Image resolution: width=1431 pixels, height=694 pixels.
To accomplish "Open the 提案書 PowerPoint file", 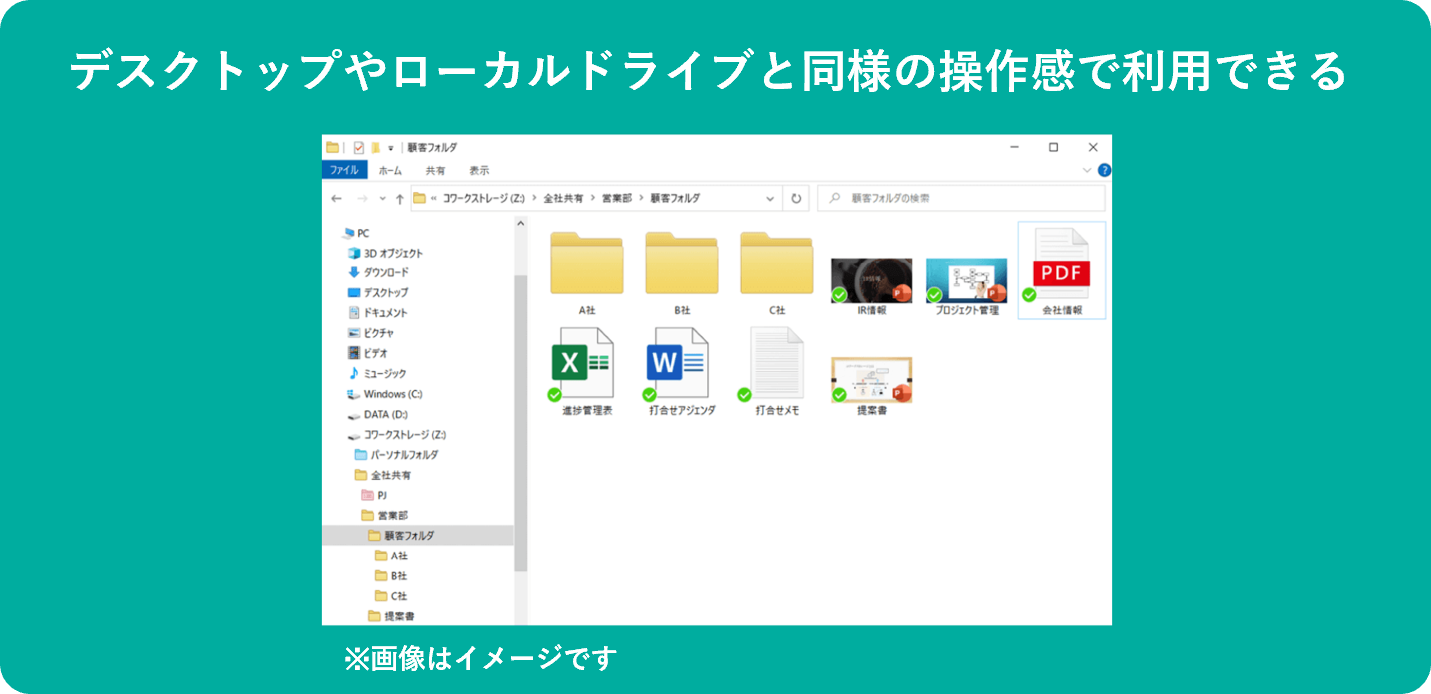I will pos(869,378).
